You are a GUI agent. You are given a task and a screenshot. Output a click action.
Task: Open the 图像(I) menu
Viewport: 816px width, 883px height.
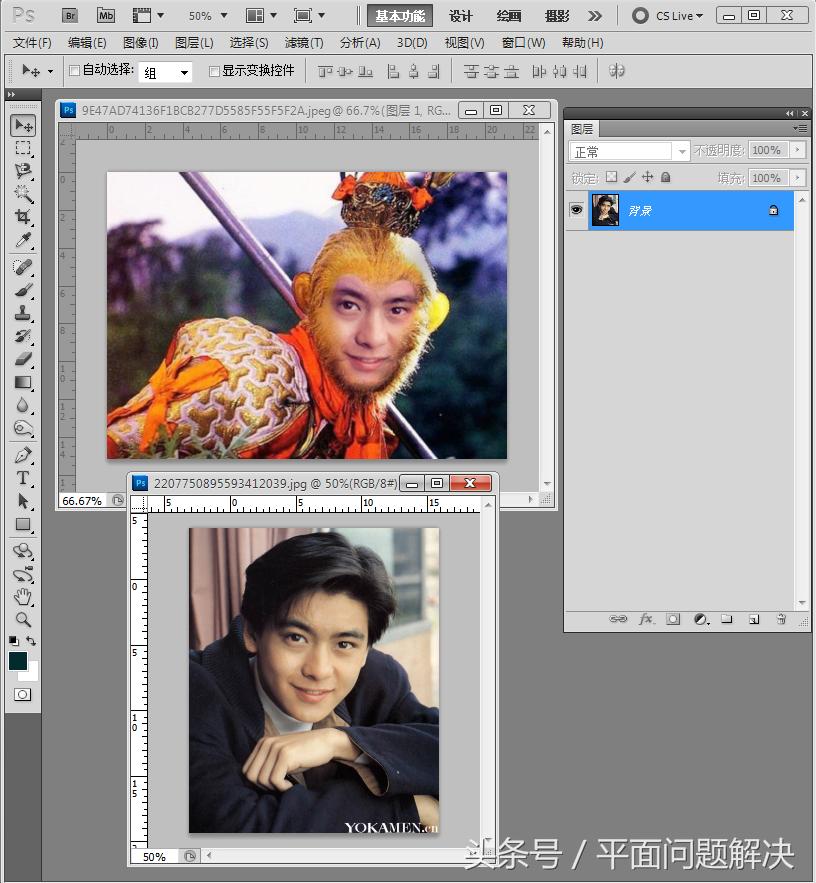[140, 43]
